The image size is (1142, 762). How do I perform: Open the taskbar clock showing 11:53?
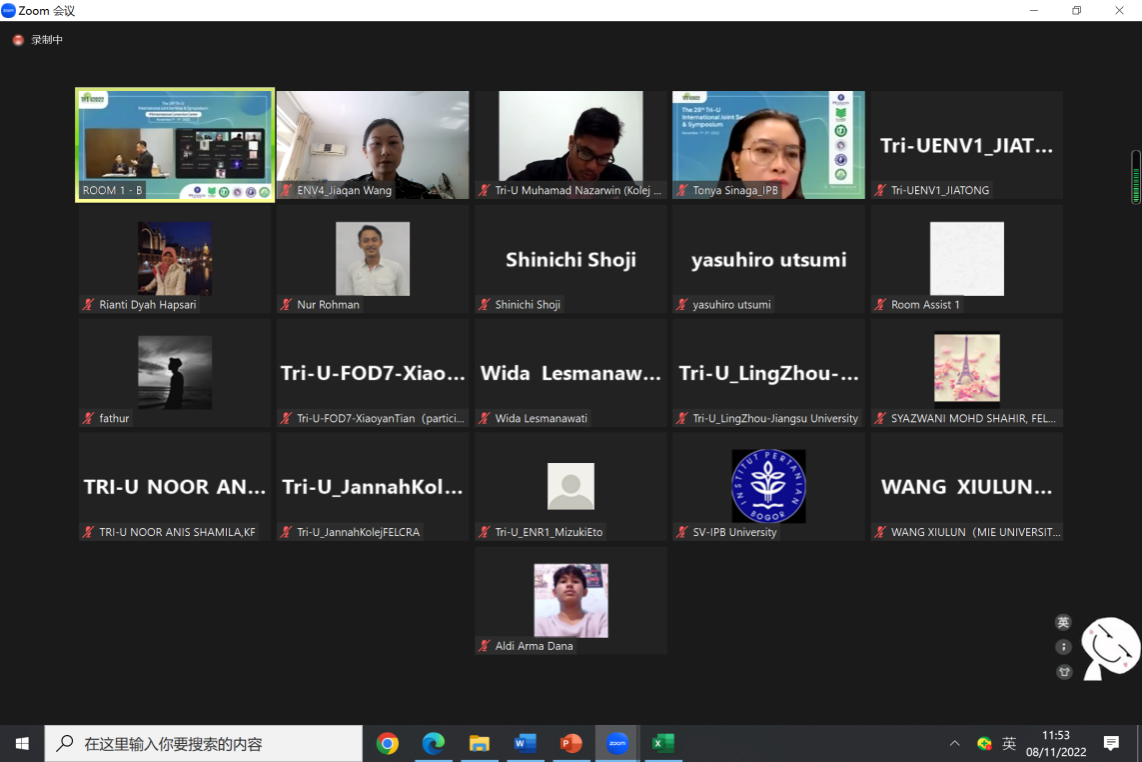pos(1055,743)
